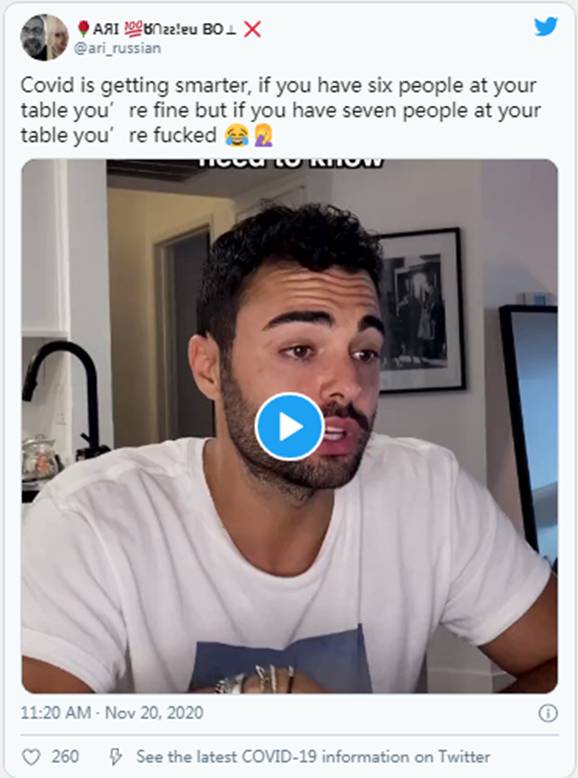Click the 260 like count
This screenshot has height=778, width=578.
(65, 757)
